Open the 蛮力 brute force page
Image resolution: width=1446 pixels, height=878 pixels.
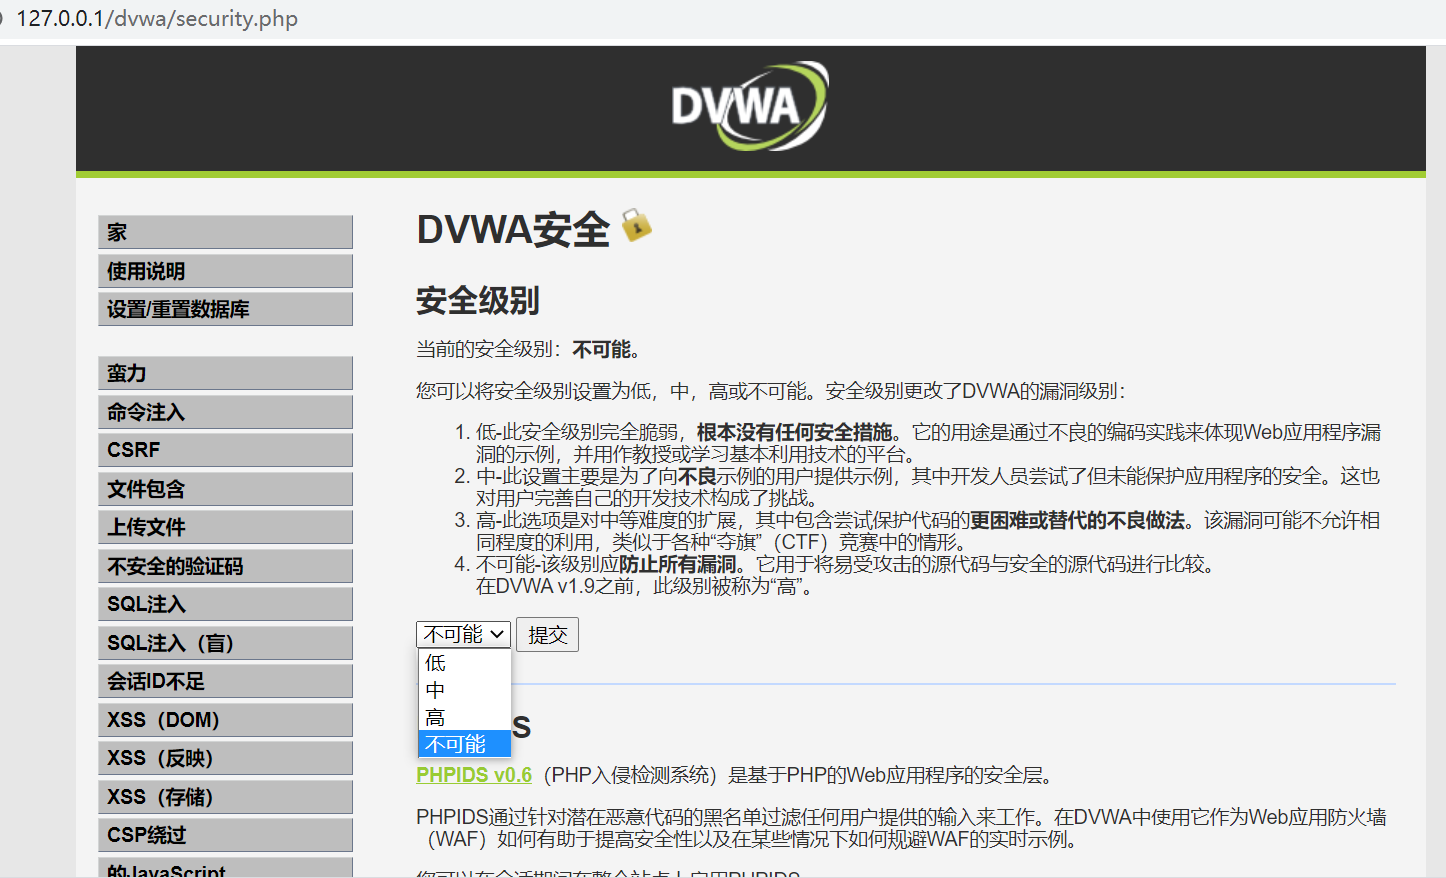click(225, 373)
